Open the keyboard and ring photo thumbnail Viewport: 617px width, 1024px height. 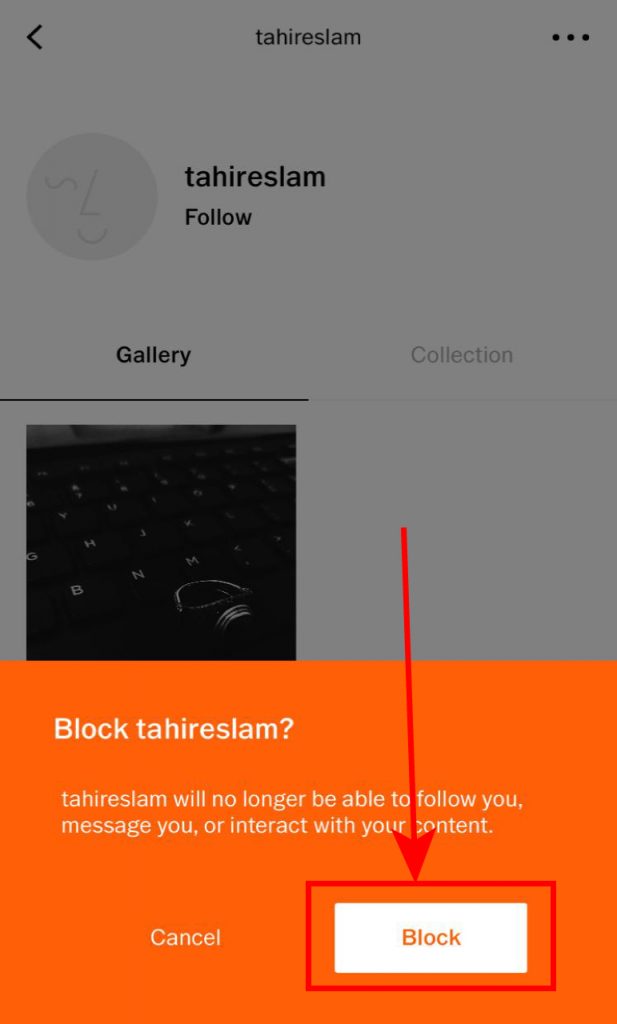161,543
